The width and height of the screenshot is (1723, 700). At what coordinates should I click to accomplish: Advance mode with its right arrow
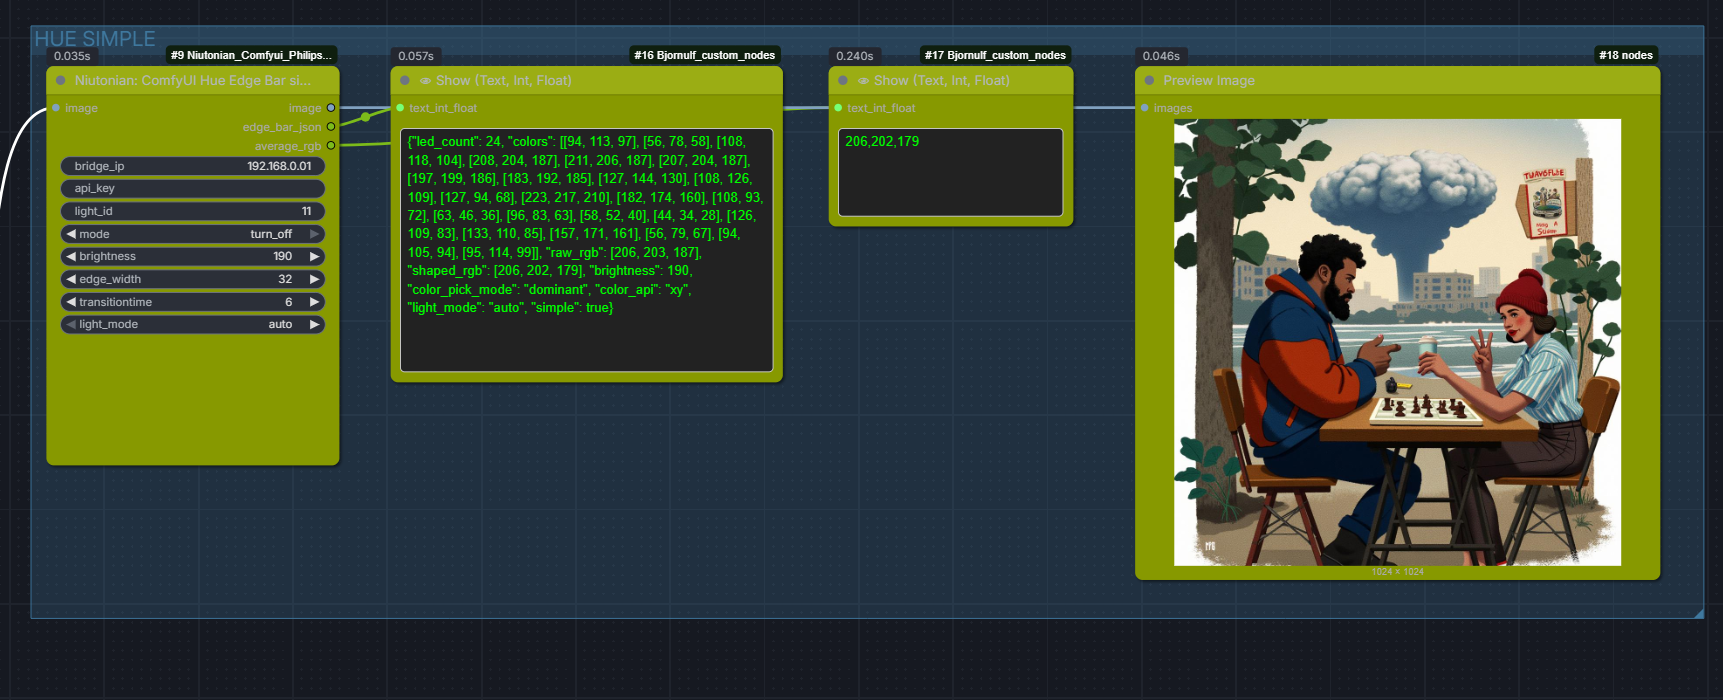315,234
